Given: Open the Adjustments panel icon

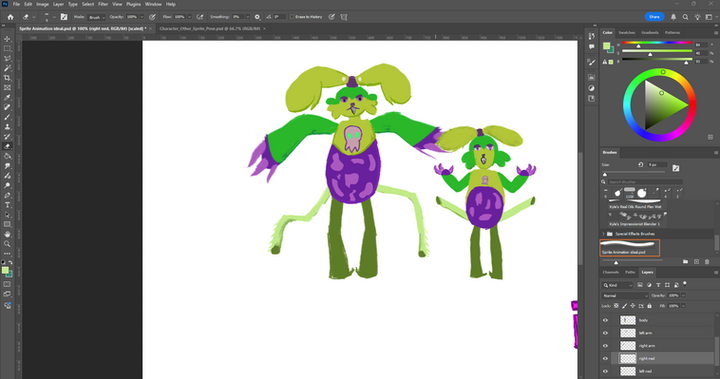Looking at the screenshot, I should [x=591, y=88].
